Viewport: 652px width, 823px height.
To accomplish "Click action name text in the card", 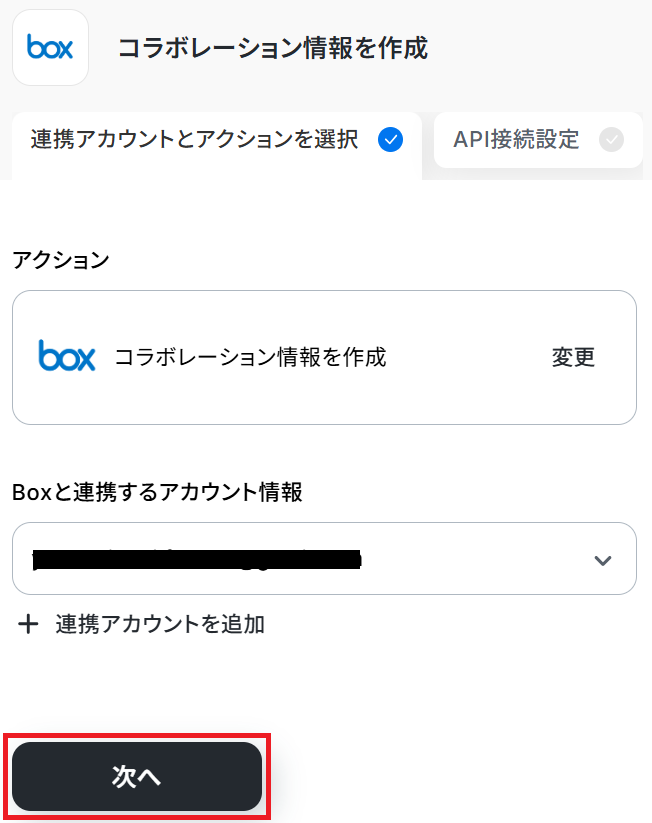I will pyautogui.click(x=250, y=357).
